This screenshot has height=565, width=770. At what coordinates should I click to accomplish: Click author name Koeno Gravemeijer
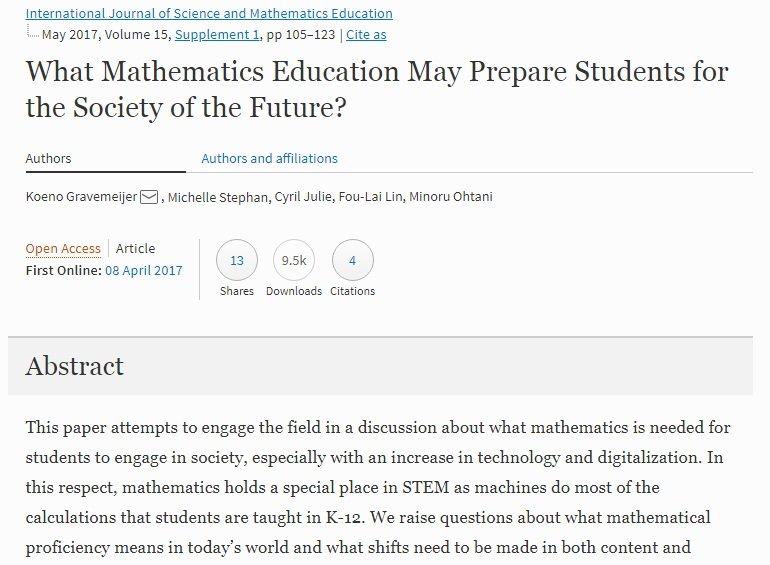pyautogui.click(x=81, y=196)
